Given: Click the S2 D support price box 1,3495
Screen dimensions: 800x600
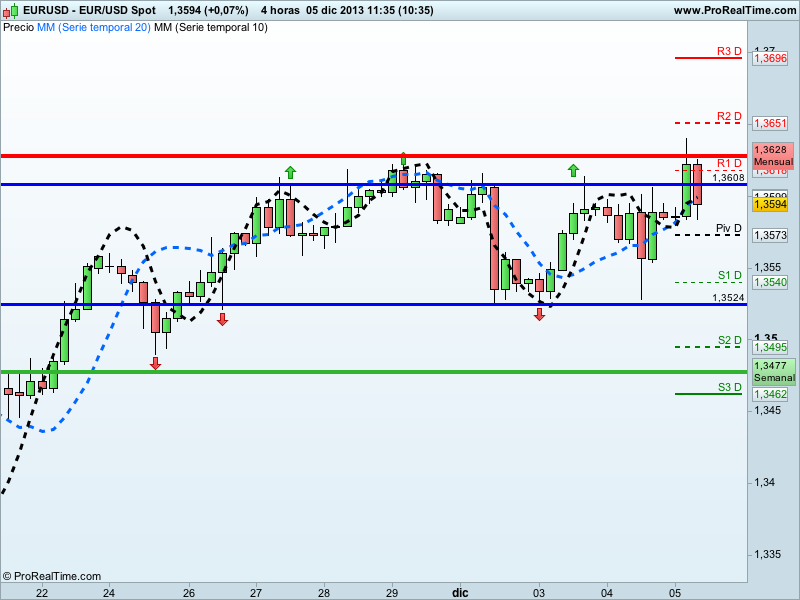Looking at the screenshot, I should (x=770, y=347).
